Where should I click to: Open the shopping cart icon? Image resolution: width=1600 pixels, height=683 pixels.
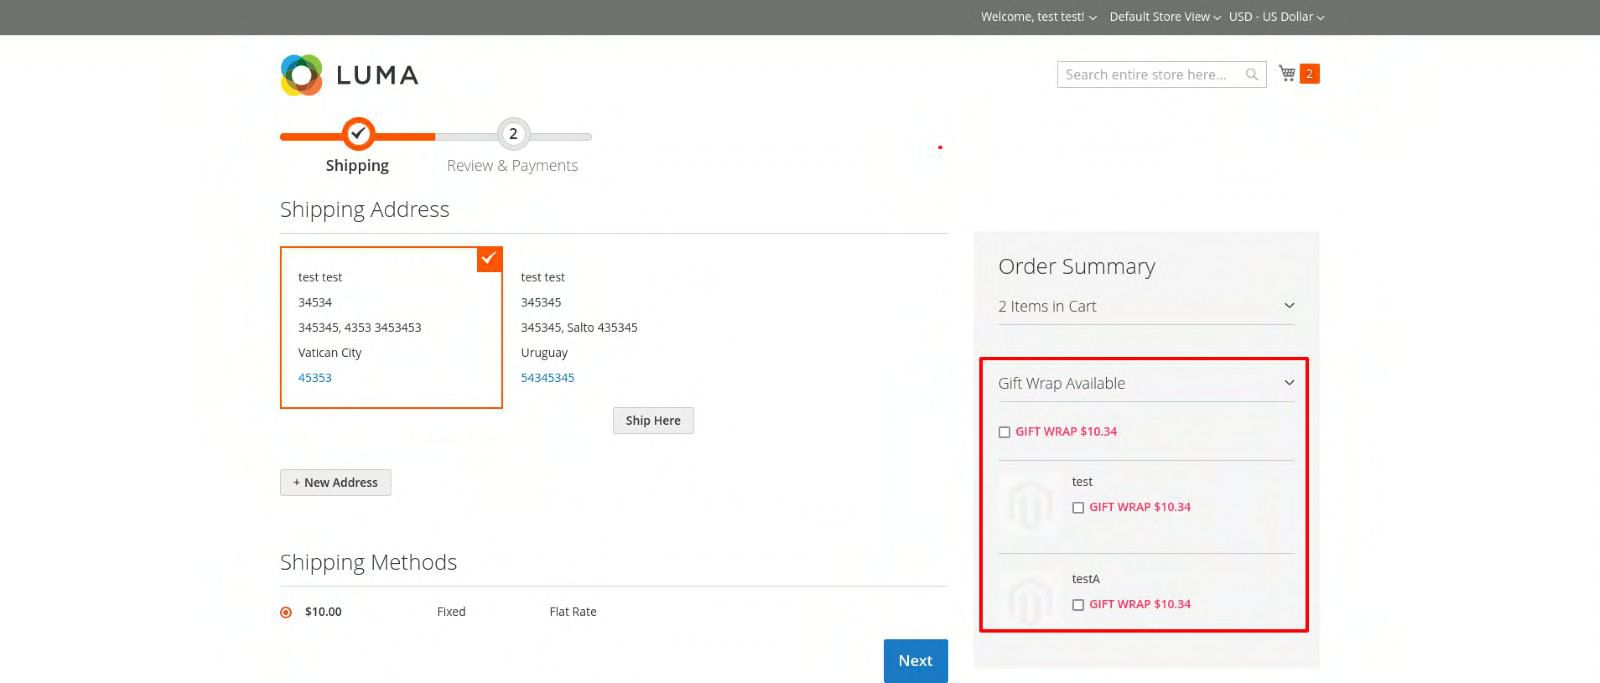click(1287, 74)
